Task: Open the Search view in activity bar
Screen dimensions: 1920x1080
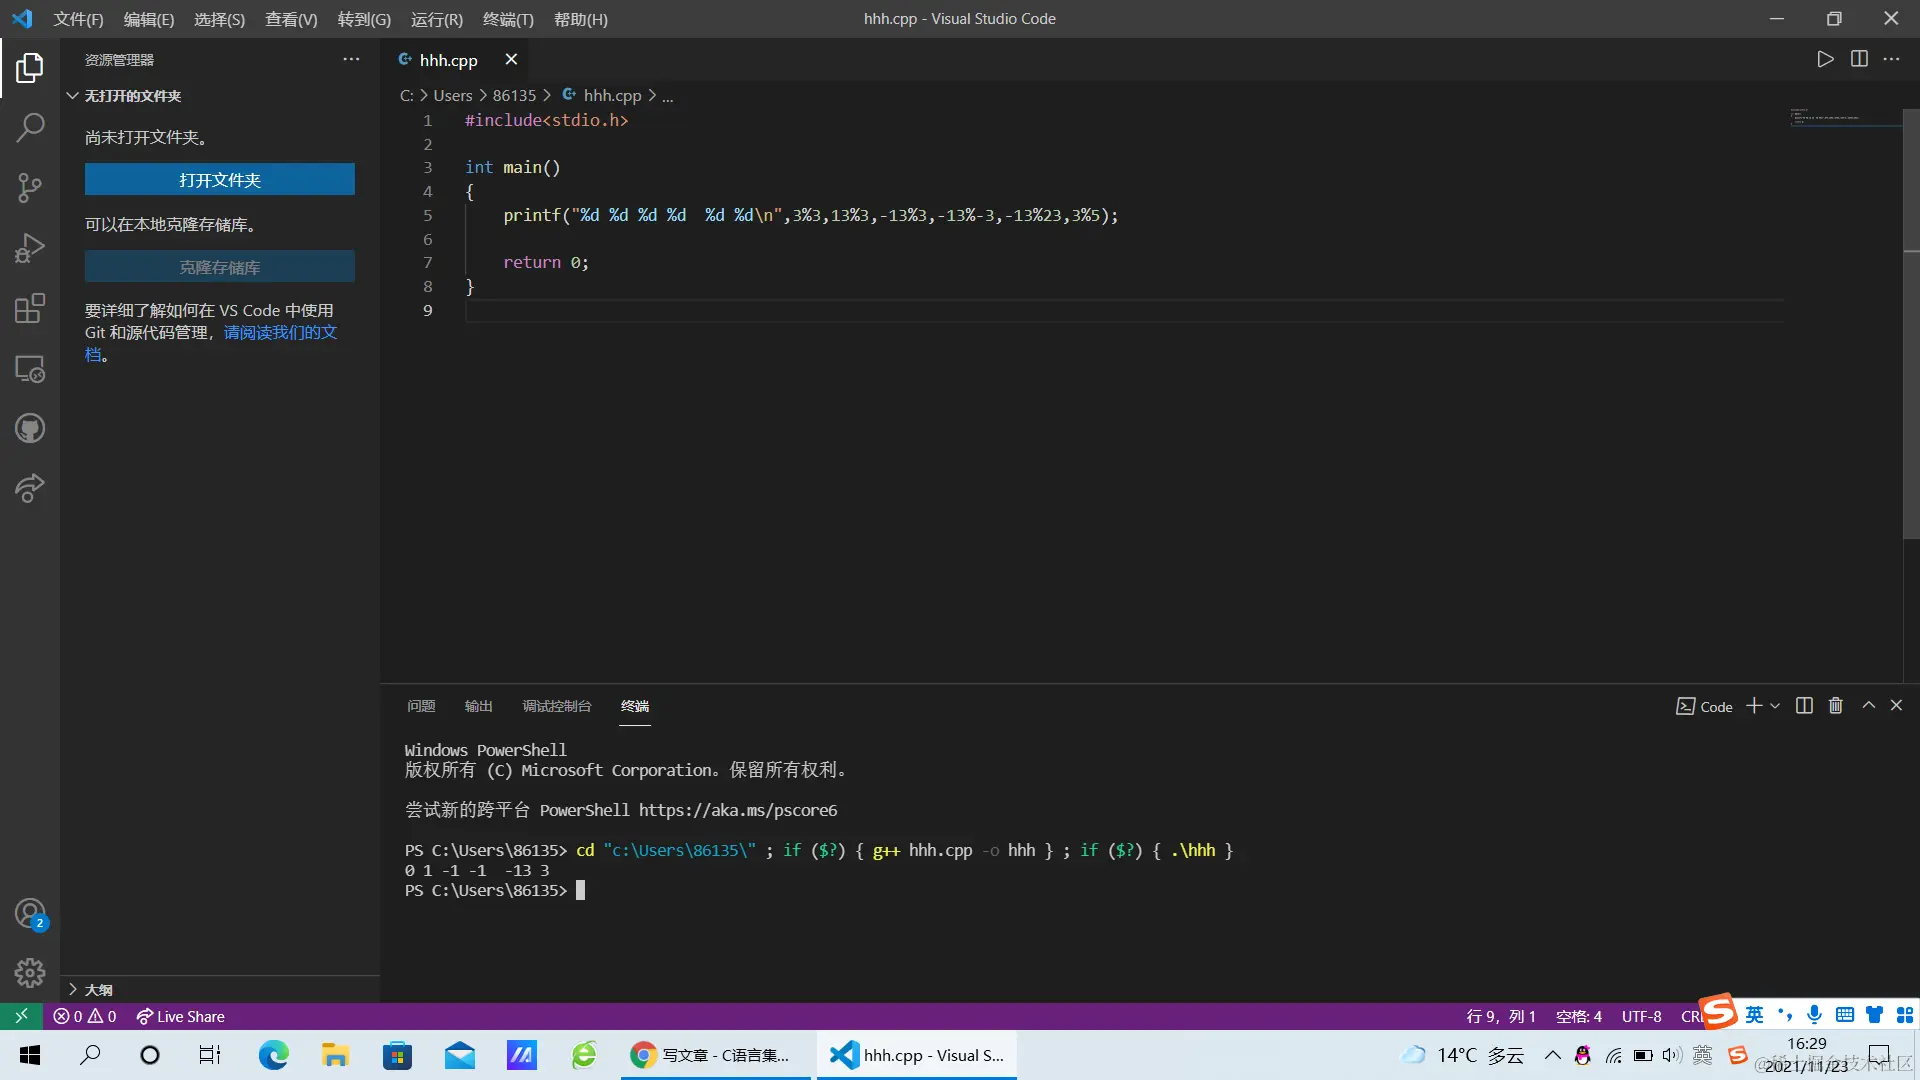Action: (30, 127)
